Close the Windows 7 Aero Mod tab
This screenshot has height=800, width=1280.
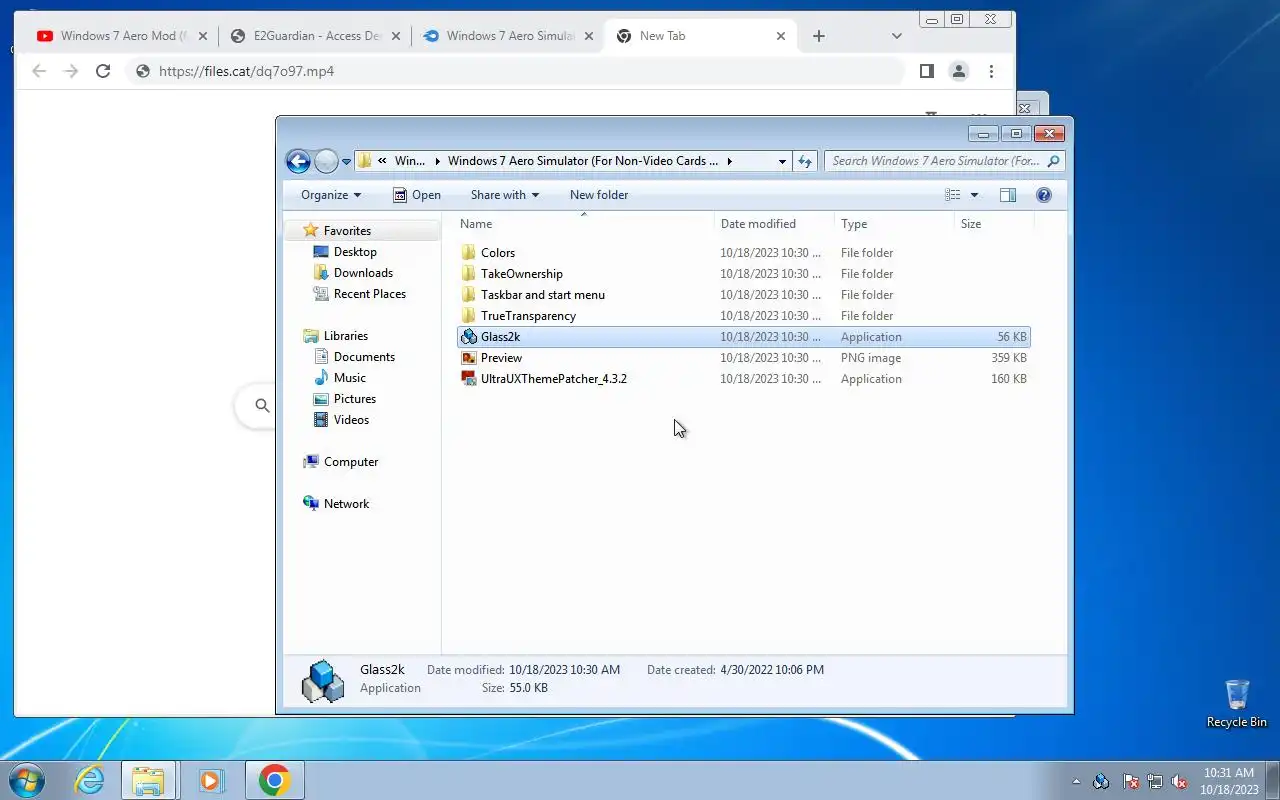pyautogui.click(x=203, y=36)
